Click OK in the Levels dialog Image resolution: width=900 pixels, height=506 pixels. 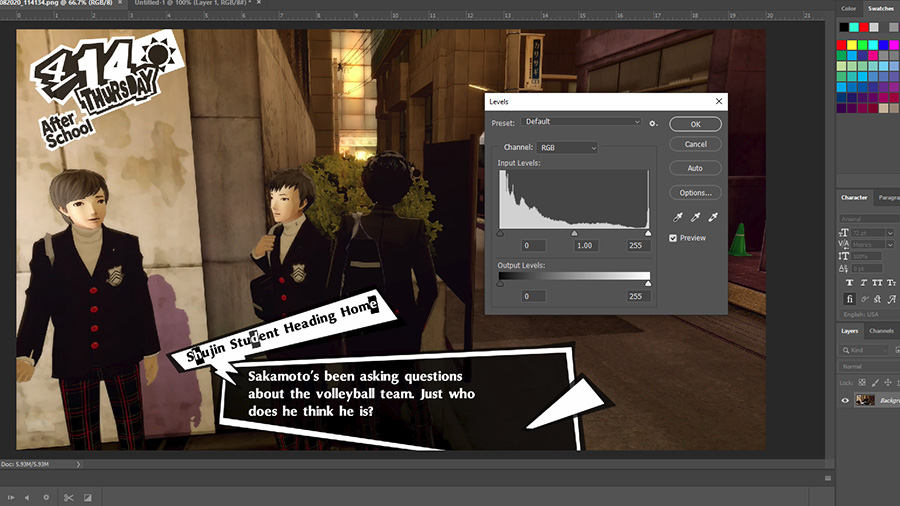coord(695,124)
